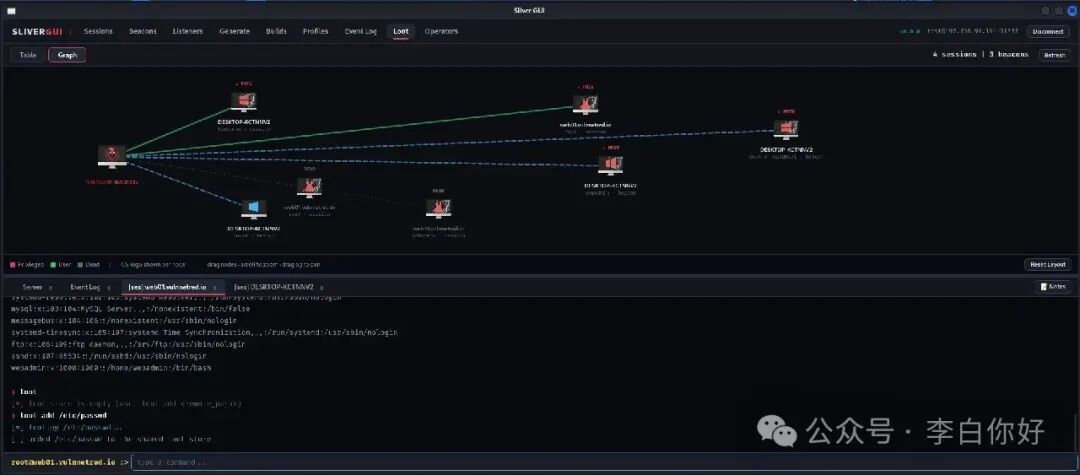
Task: Switch to Graph view
Action: [x=67, y=55]
